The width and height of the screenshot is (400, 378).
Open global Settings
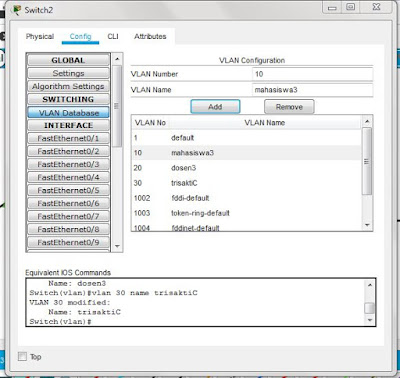point(68,73)
